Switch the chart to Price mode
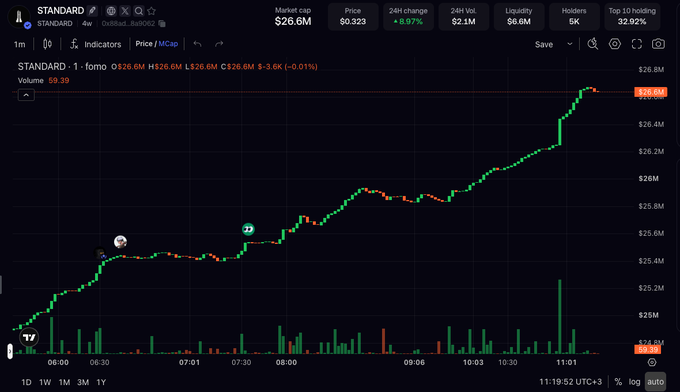Screen dimensions: 680x392 (144, 44)
